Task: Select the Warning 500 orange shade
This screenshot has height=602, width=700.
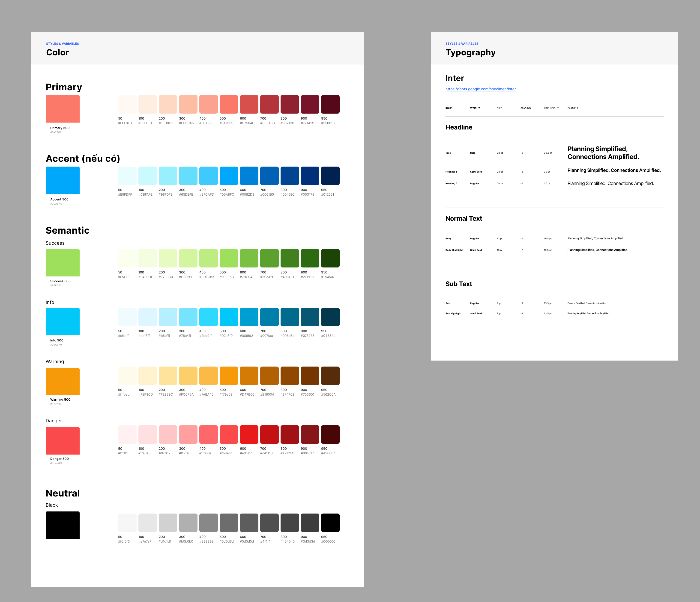Action: click(x=229, y=376)
